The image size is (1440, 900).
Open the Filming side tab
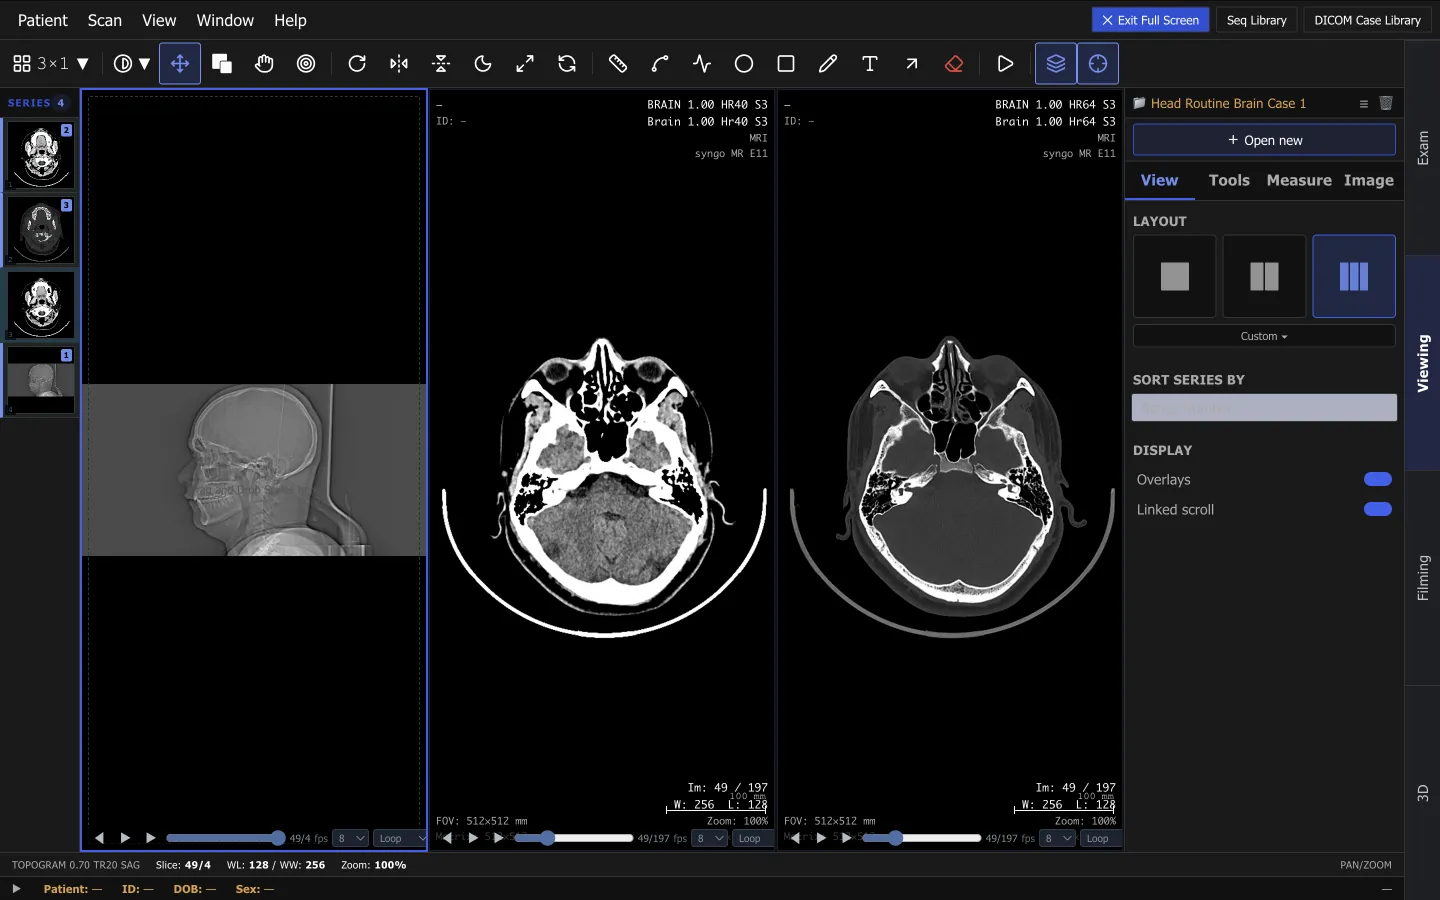tap(1422, 578)
